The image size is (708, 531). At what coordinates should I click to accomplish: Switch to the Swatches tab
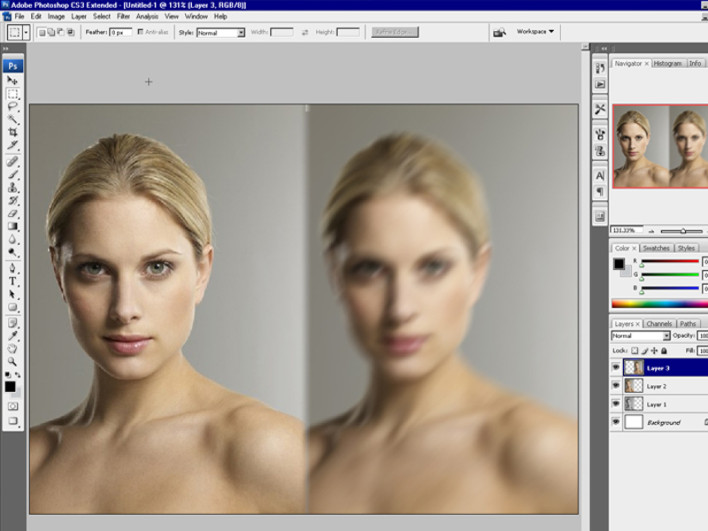[x=656, y=248]
